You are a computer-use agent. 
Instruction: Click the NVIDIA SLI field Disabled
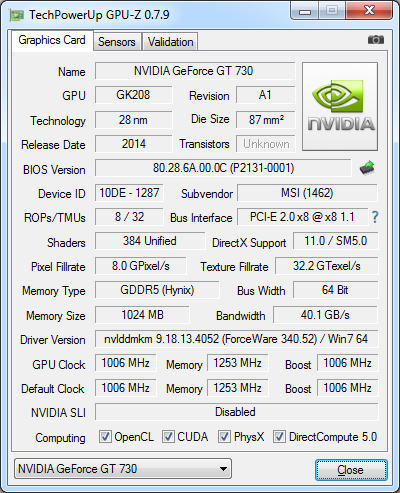[x=237, y=412]
